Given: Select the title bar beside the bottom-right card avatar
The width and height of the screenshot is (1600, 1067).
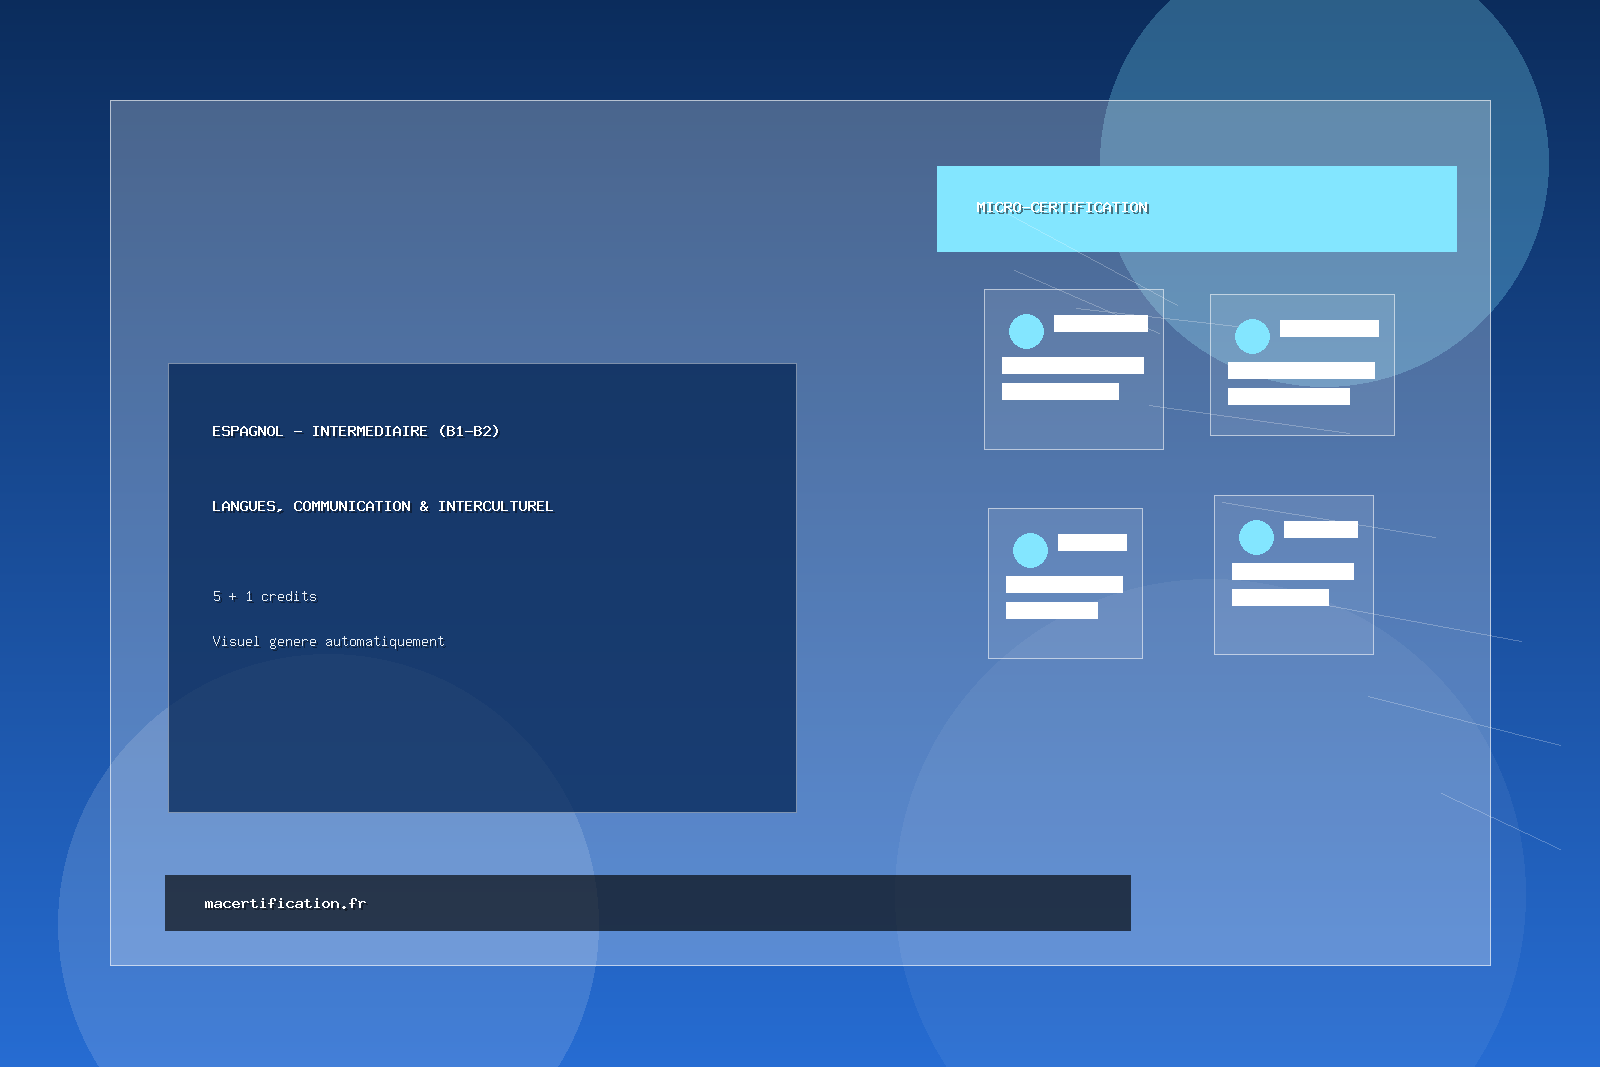Looking at the screenshot, I should click(1320, 529).
